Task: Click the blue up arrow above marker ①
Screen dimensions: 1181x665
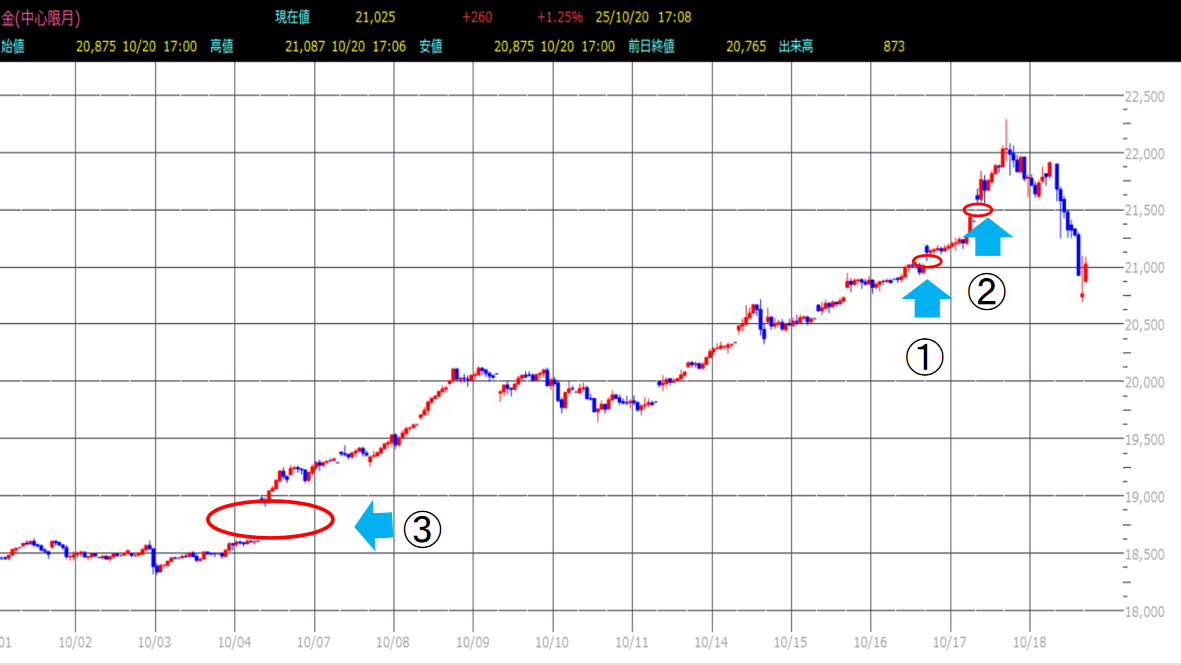Action: [929, 297]
